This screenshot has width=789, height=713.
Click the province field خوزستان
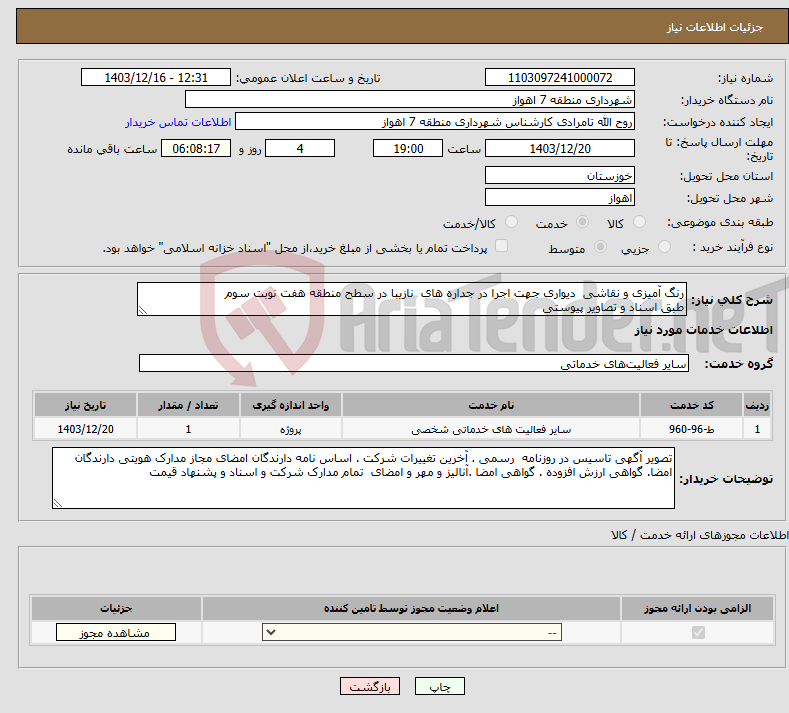click(x=560, y=176)
